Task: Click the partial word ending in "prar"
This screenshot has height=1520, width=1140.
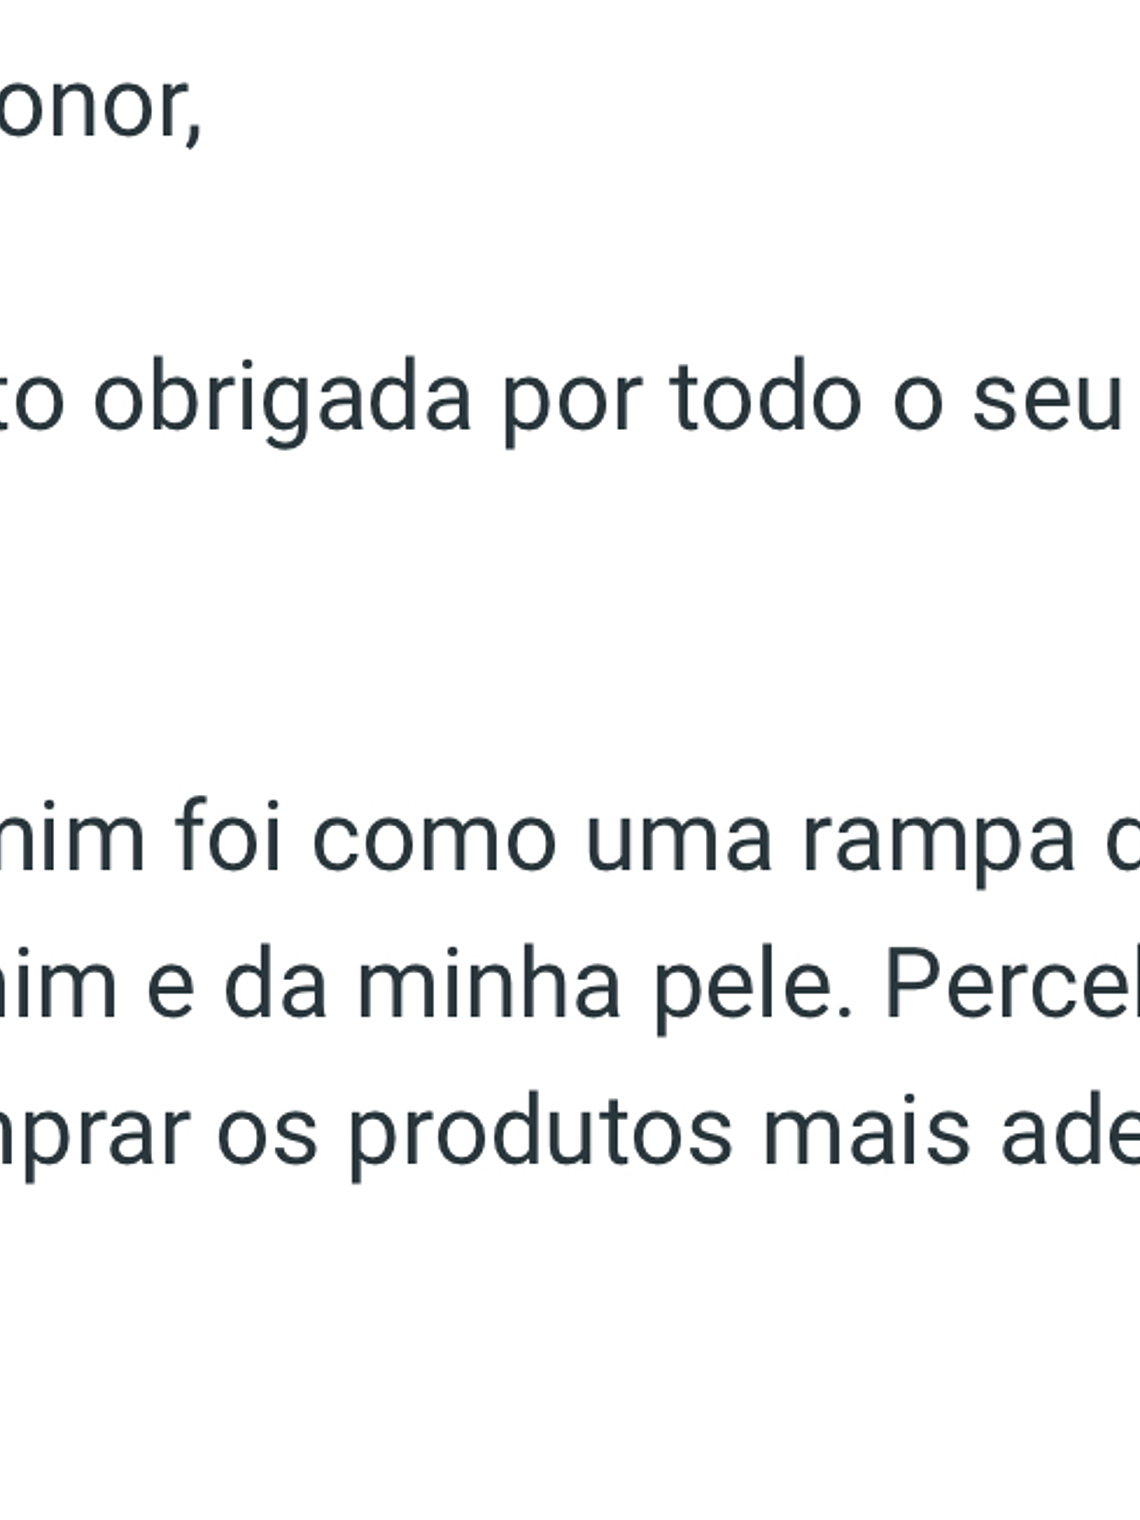Action: [x=95, y=1132]
